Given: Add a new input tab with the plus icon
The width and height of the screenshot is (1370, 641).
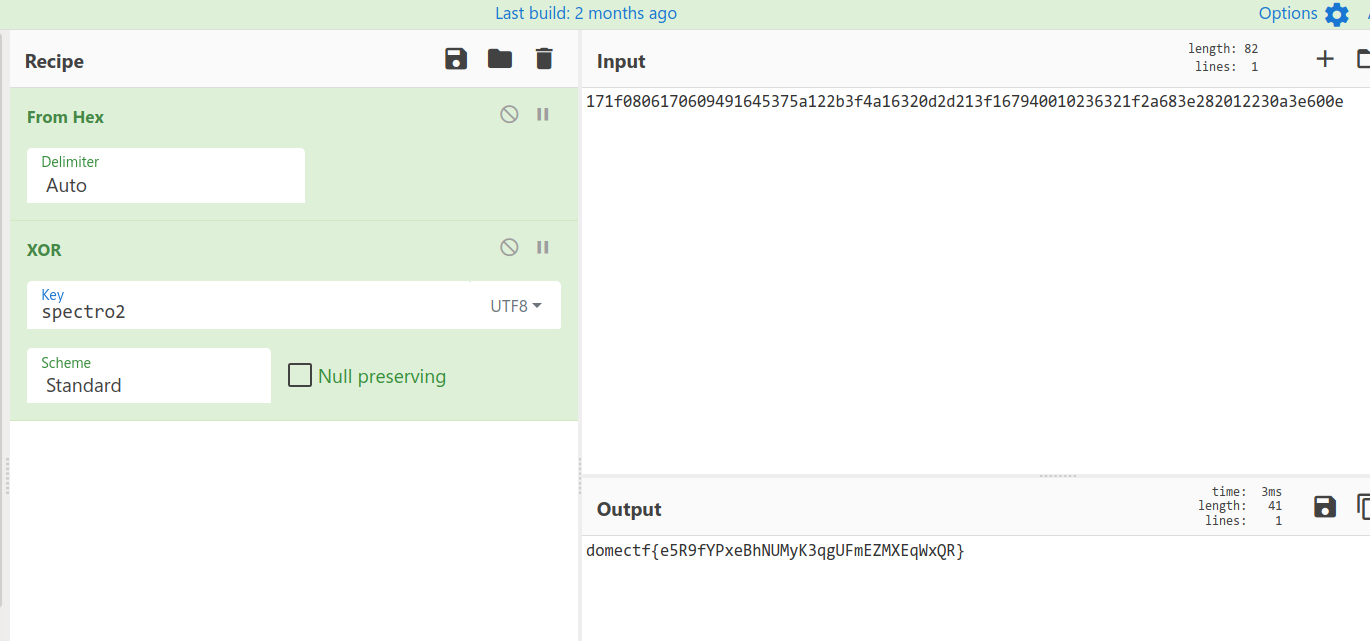Looking at the screenshot, I should 1325,59.
